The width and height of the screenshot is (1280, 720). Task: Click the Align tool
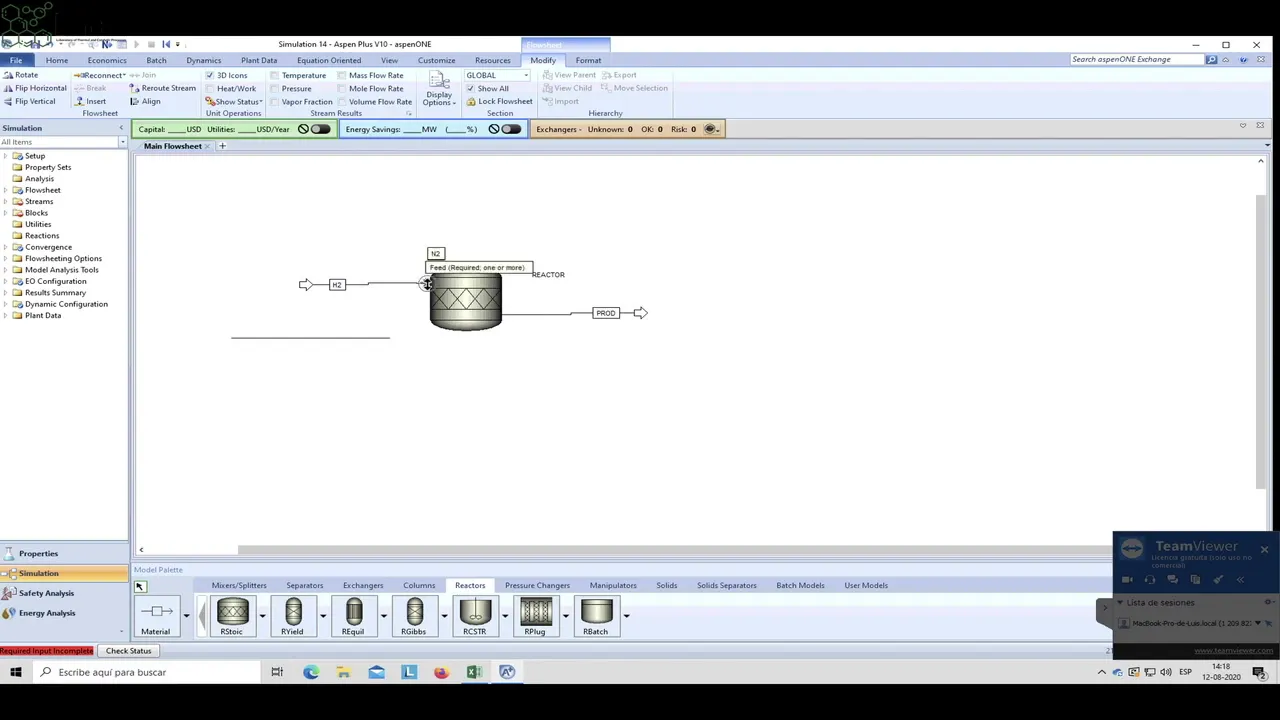click(x=145, y=101)
